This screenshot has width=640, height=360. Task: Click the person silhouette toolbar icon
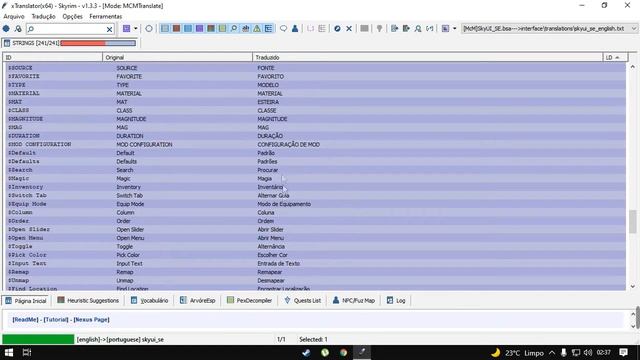pos(295,29)
